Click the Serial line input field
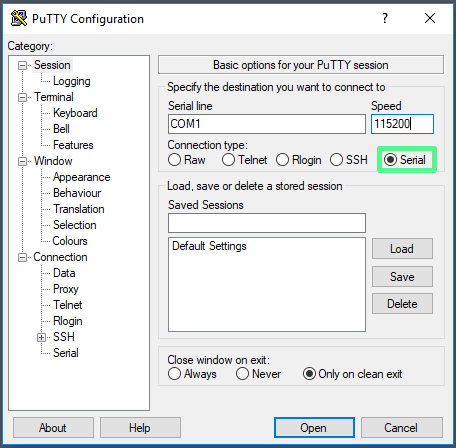 pyautogui.click(x=267, y=124)
